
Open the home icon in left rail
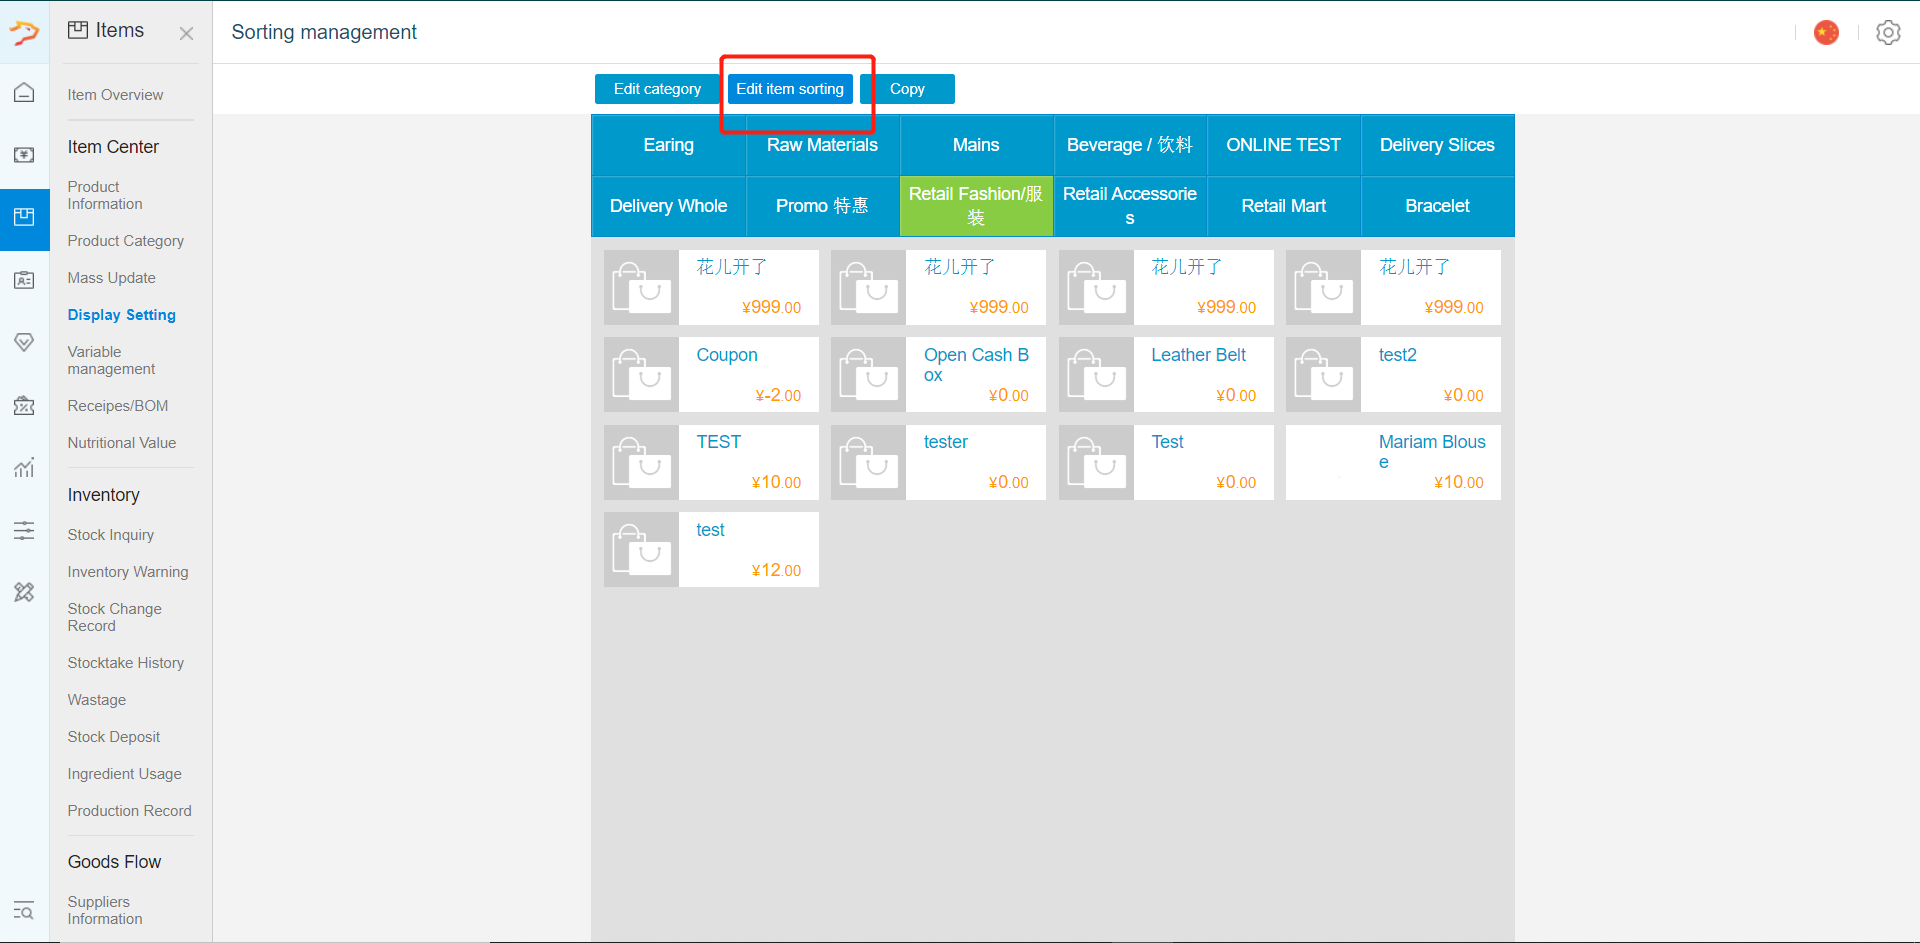tap(24, 93)
